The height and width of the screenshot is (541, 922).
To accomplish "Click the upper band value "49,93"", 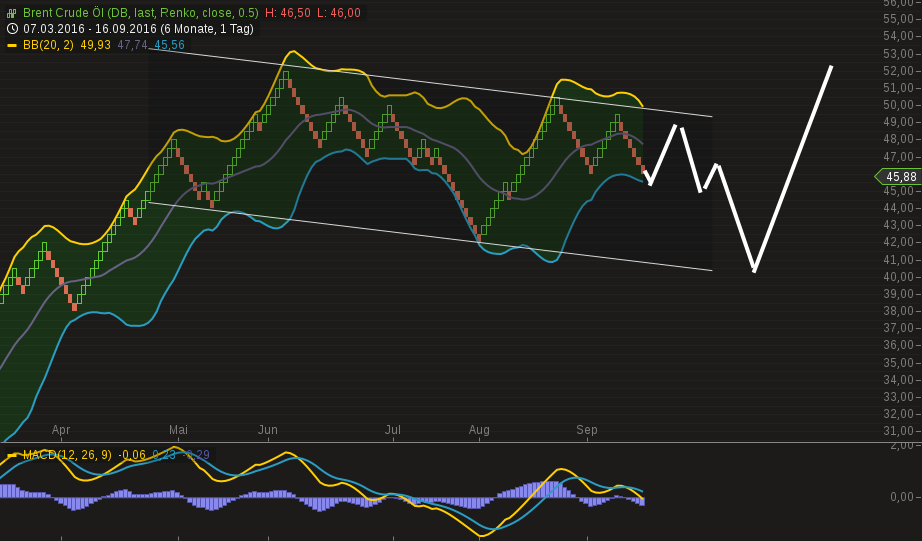I will [95, 45].
